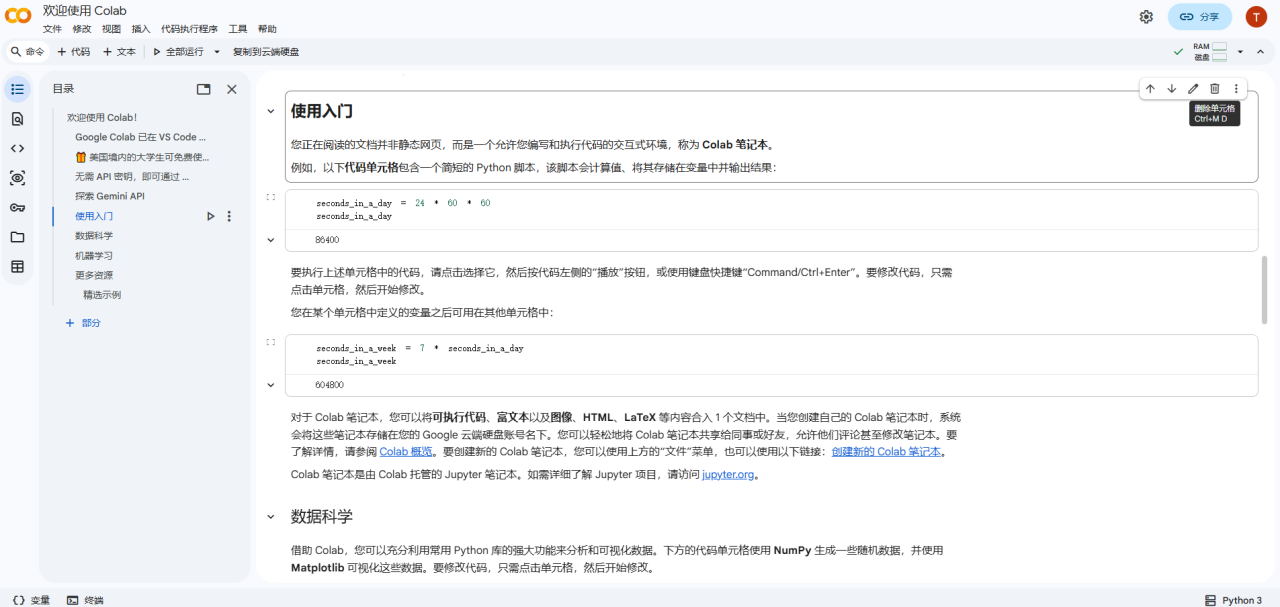Open the 变量 variables inspector

31,599
